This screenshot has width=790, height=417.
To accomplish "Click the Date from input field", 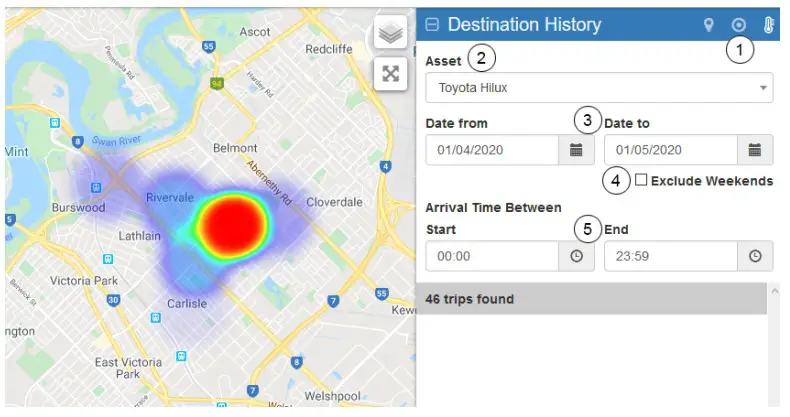I will click(491, 150).
